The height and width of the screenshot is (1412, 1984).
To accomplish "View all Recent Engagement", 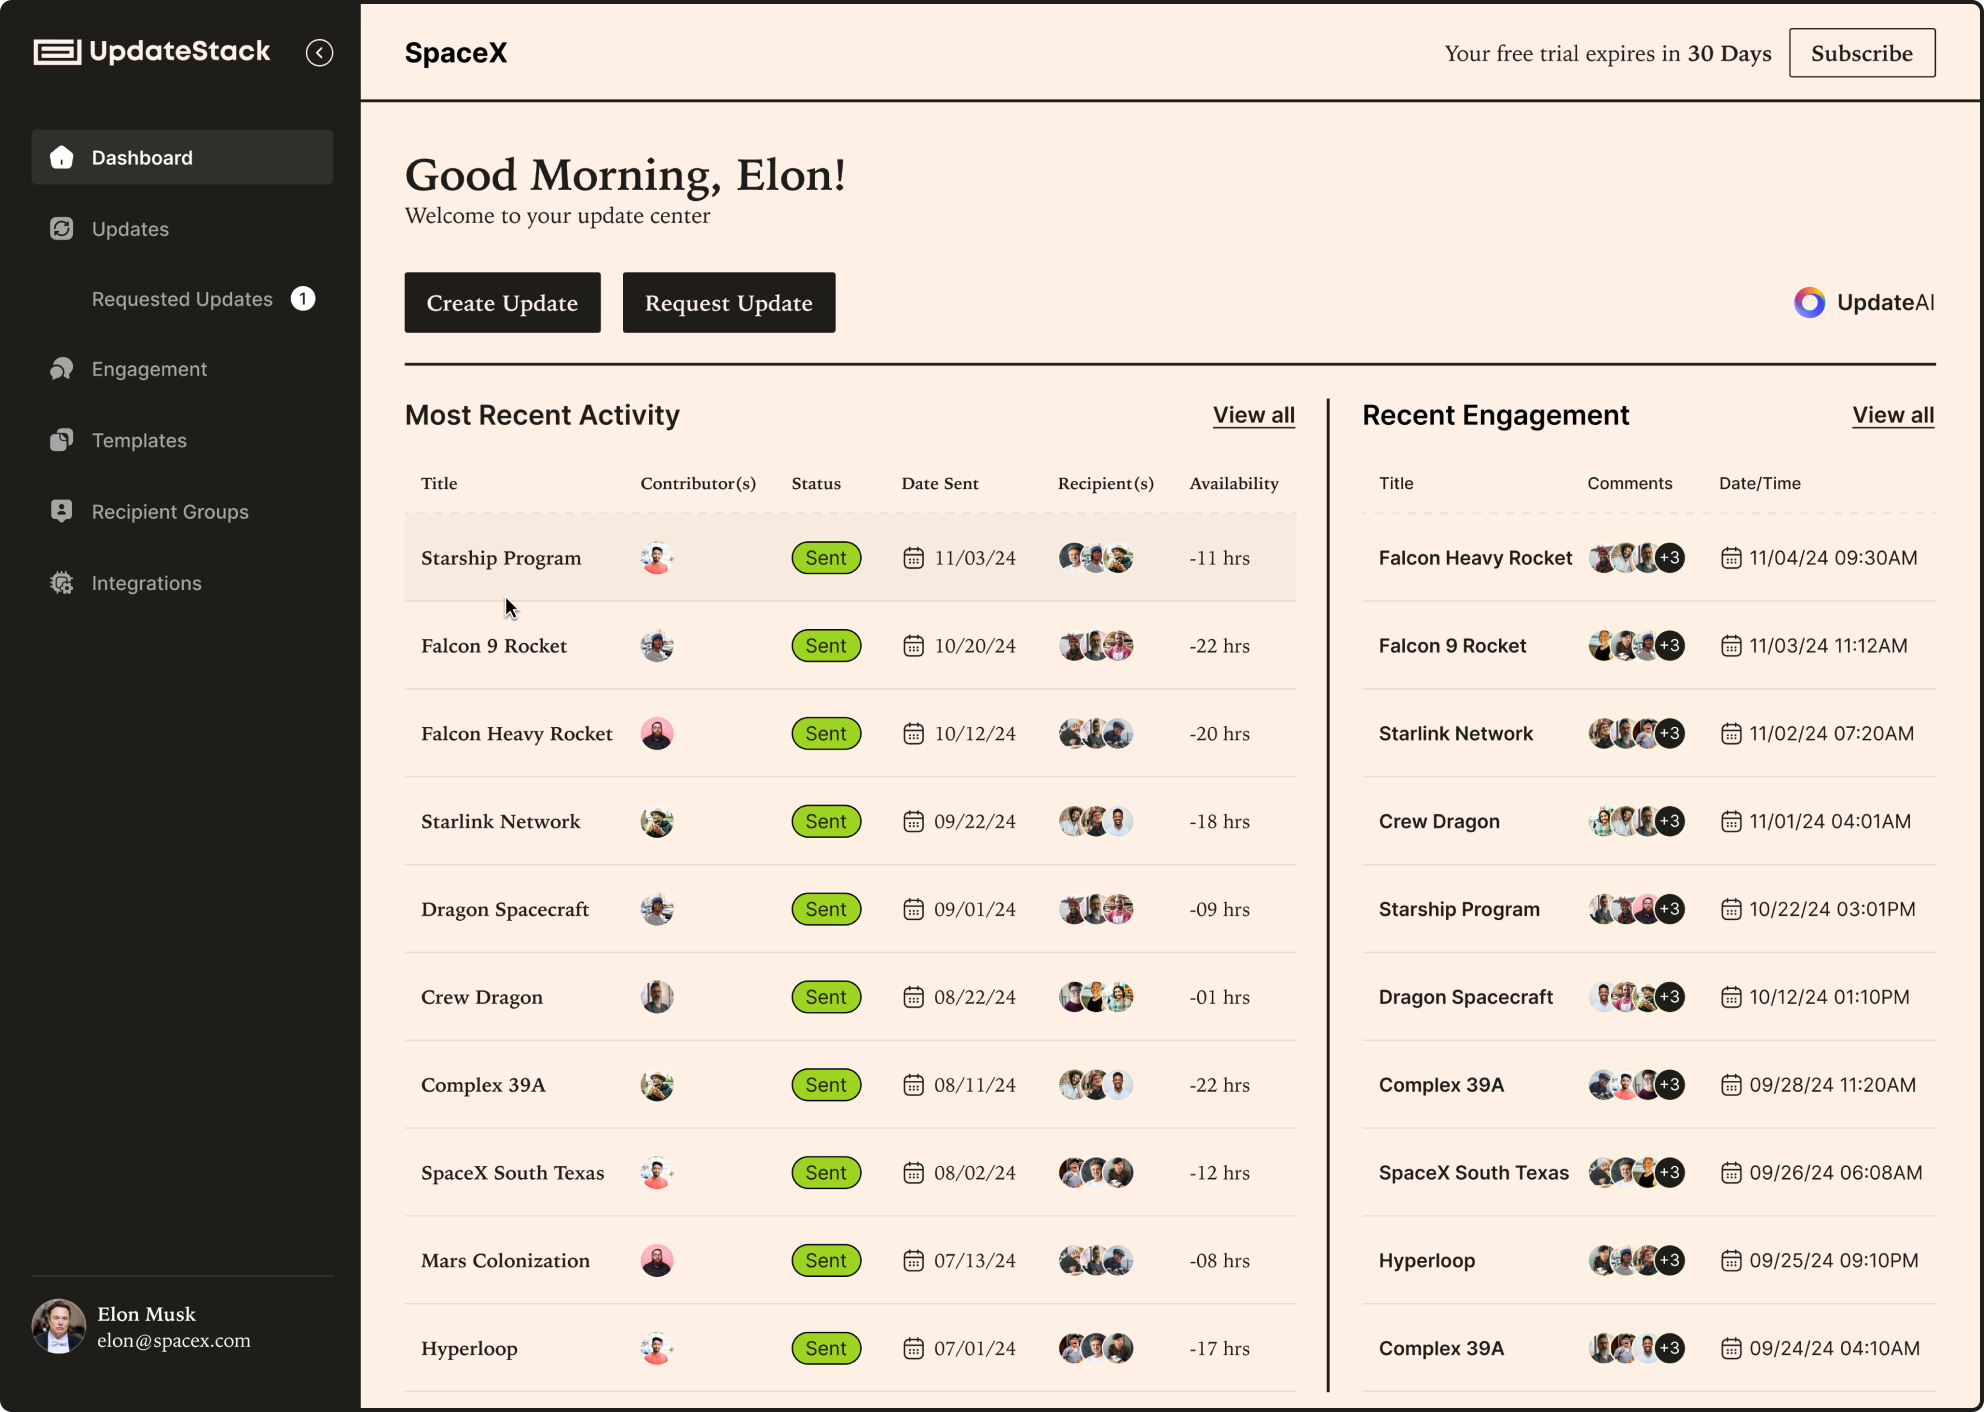I will pyautogui.click(x=1893, y=415).
